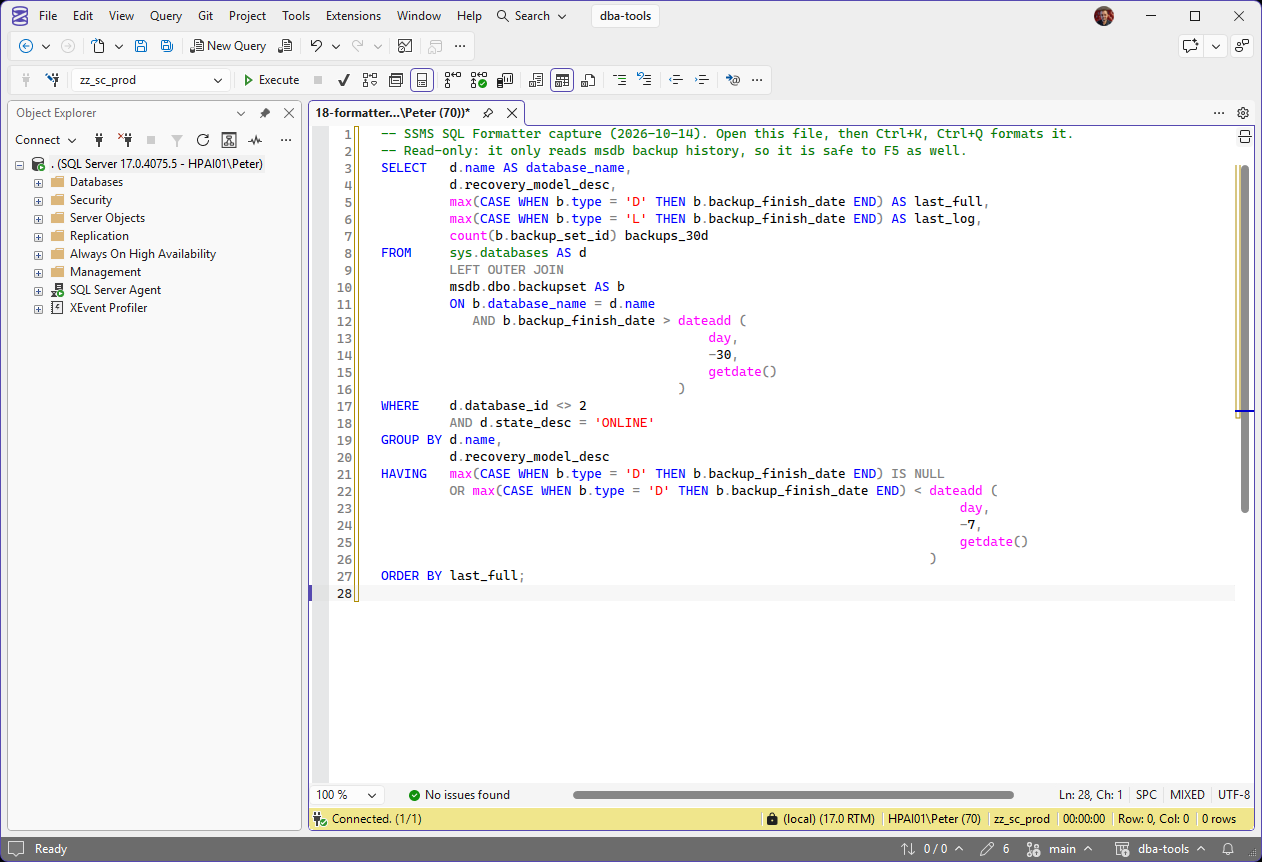Toggle Include Client Statistics
Image resolution: width=1262 pixels, height=862 pixels.
(x=505, y=80)
